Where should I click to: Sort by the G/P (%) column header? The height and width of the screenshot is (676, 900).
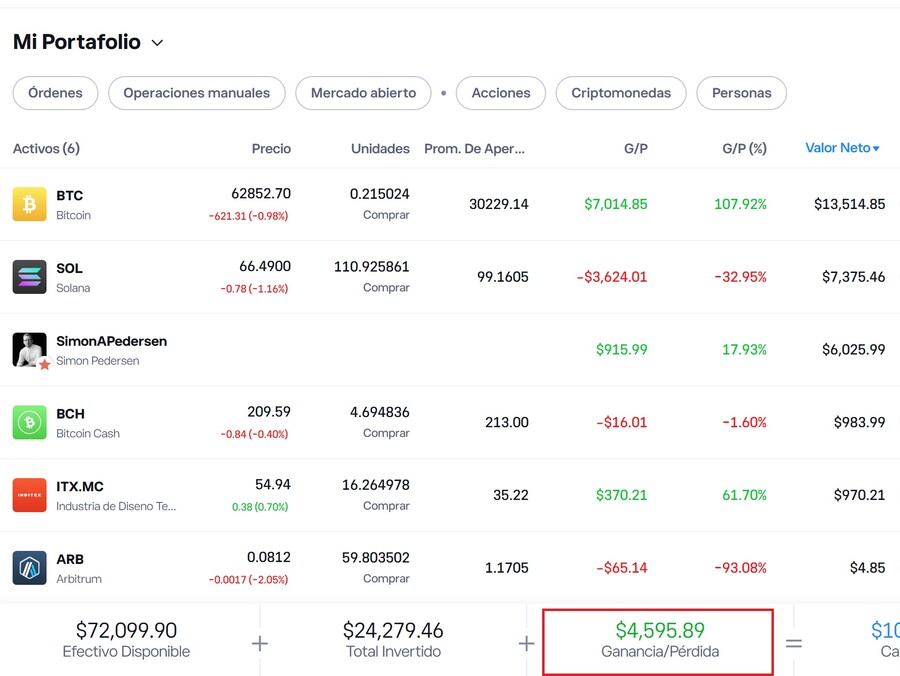pos(744,149)
